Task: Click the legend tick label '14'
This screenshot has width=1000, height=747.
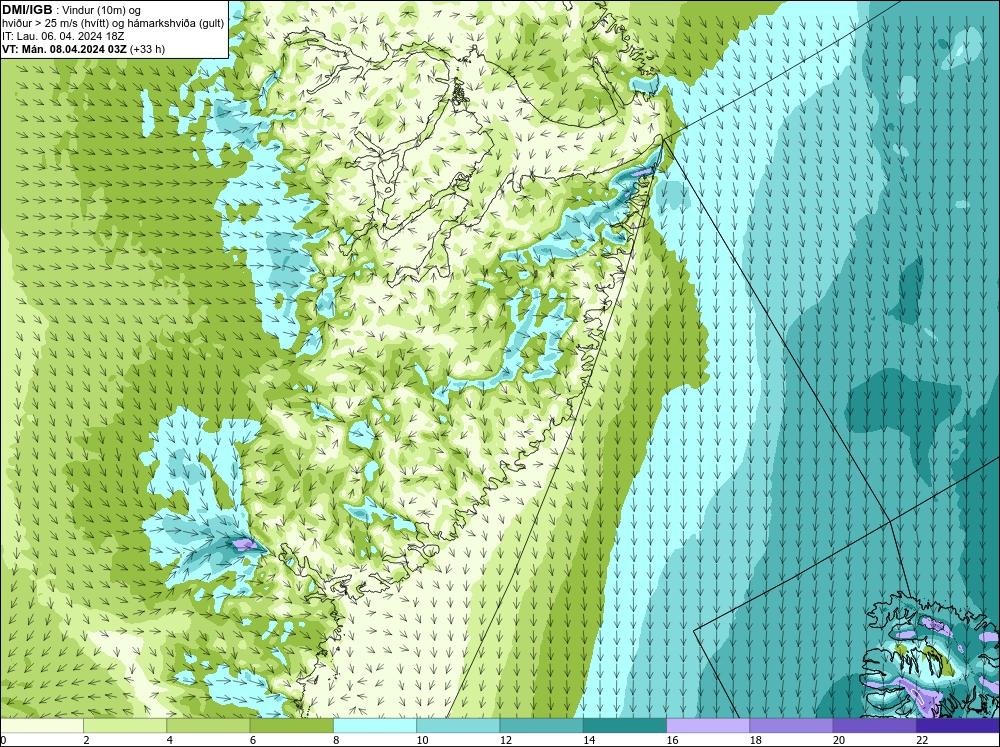Action: coord(589,740)
